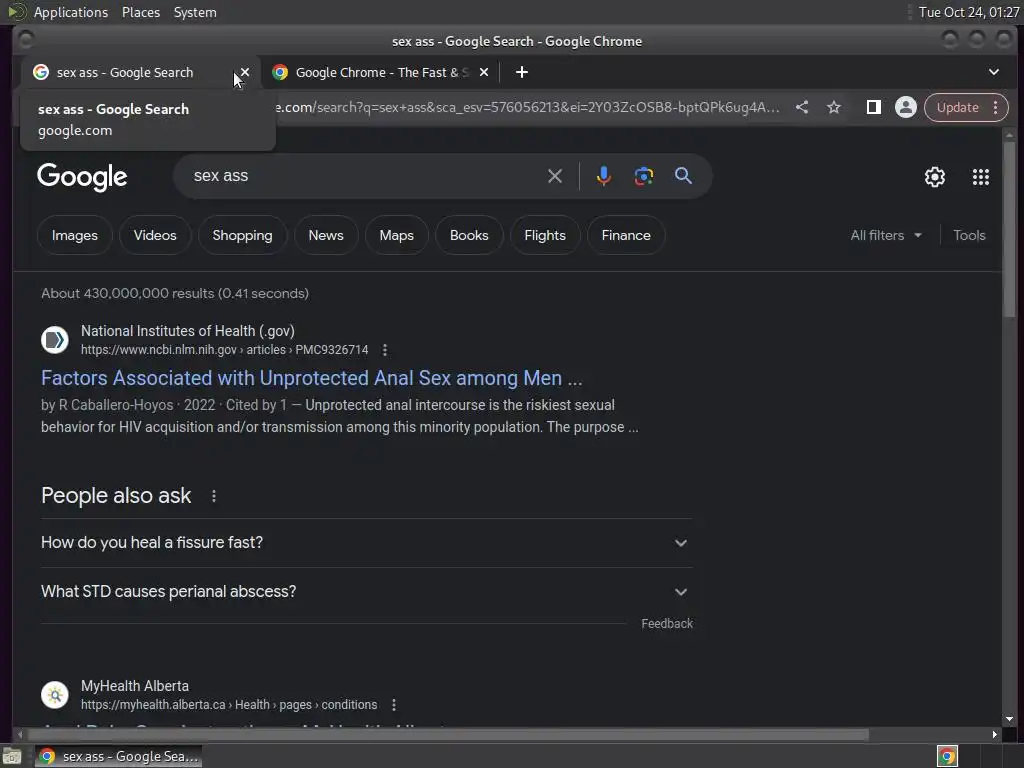Start voice search with microphone icon
This screenshot has height=768, width=1024.
coord(603,176)
